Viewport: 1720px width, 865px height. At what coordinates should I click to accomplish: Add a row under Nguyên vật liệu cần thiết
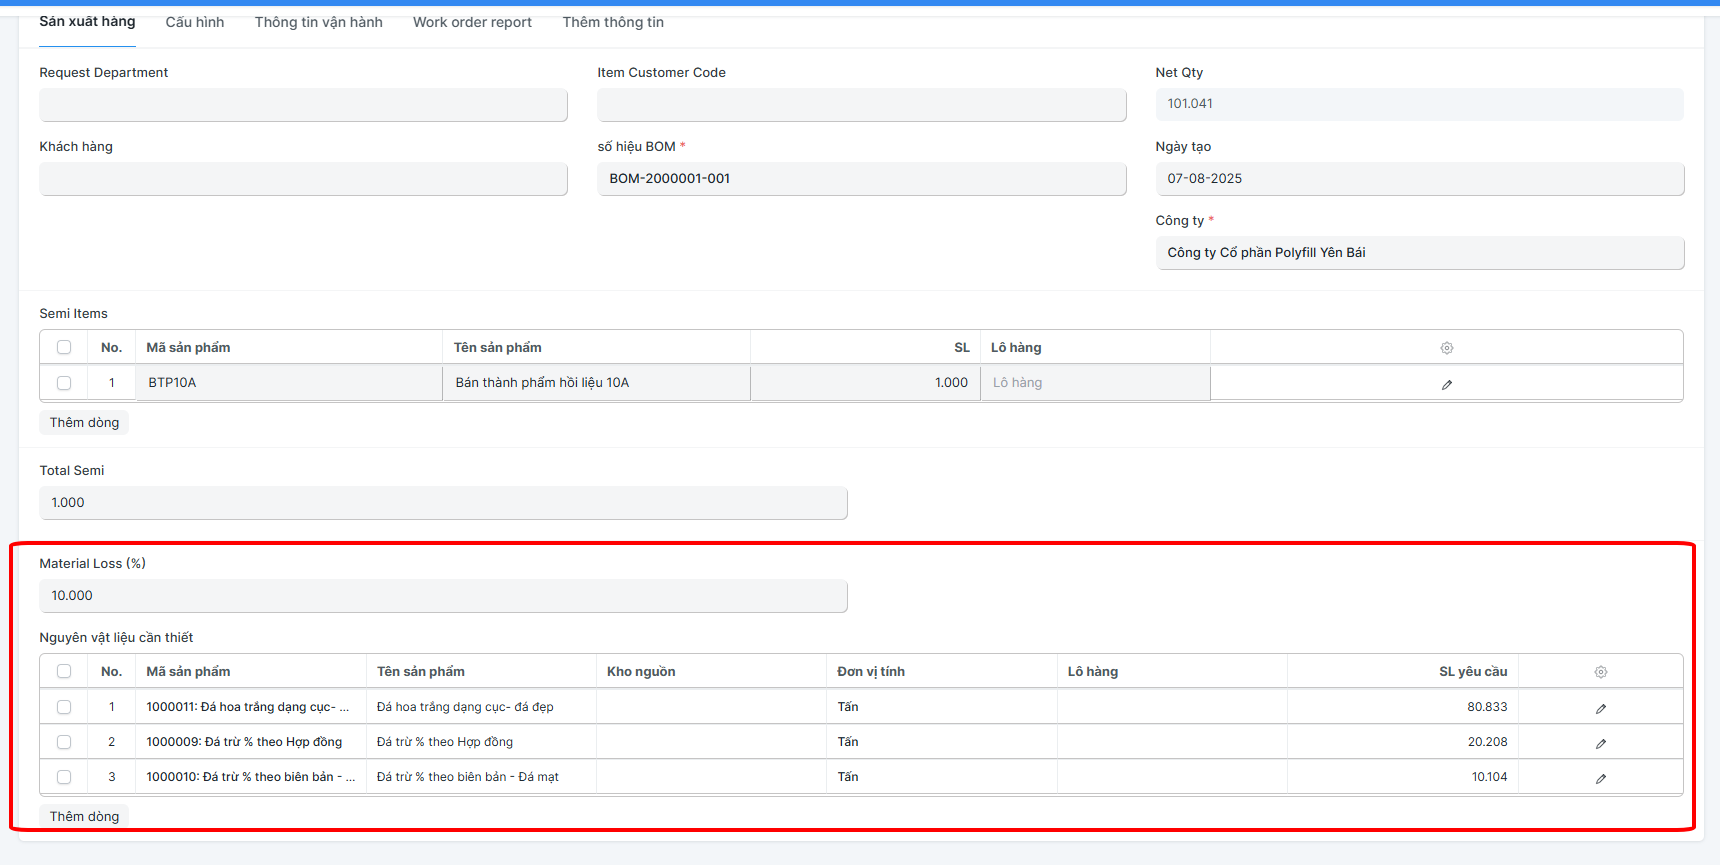[x=84, y=816]
